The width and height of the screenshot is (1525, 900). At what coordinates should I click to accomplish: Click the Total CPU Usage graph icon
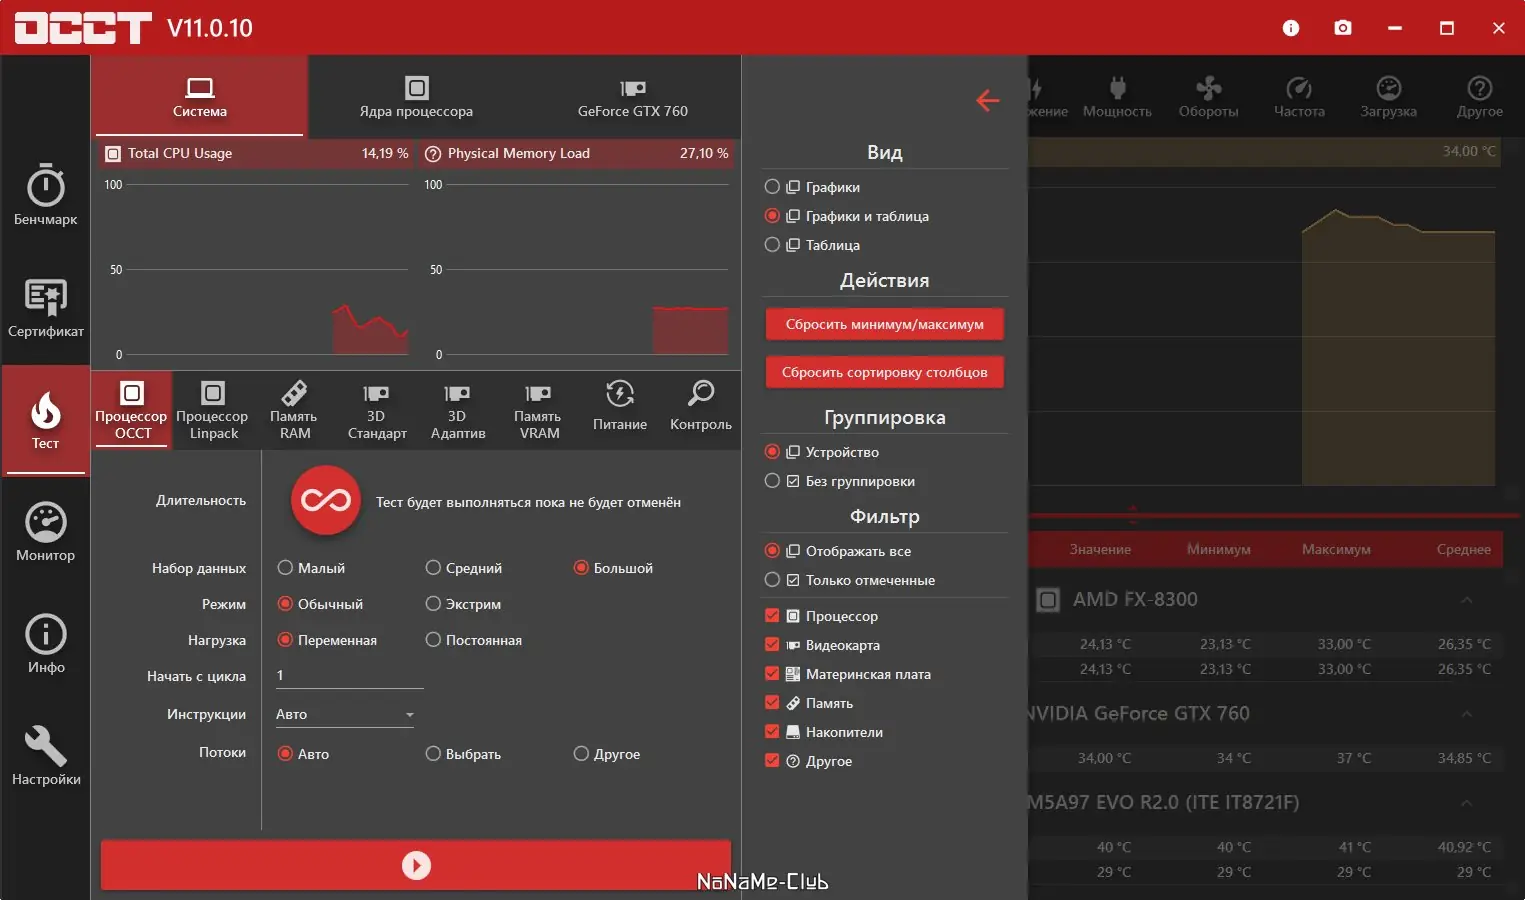pos(113,154)
